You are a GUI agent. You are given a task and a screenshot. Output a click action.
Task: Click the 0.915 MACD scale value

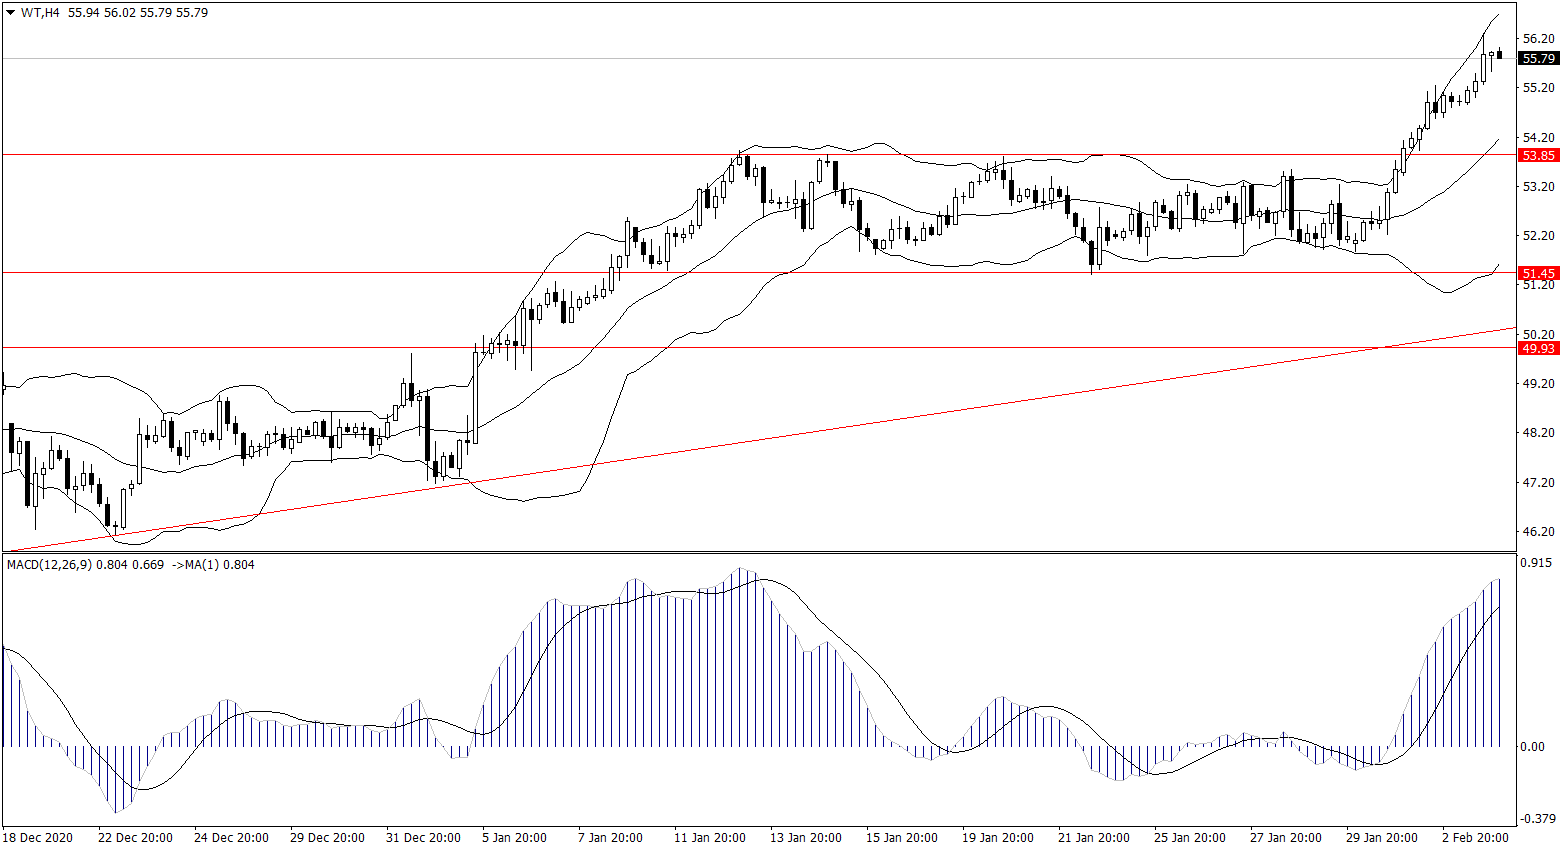(x=1536, y=563)
